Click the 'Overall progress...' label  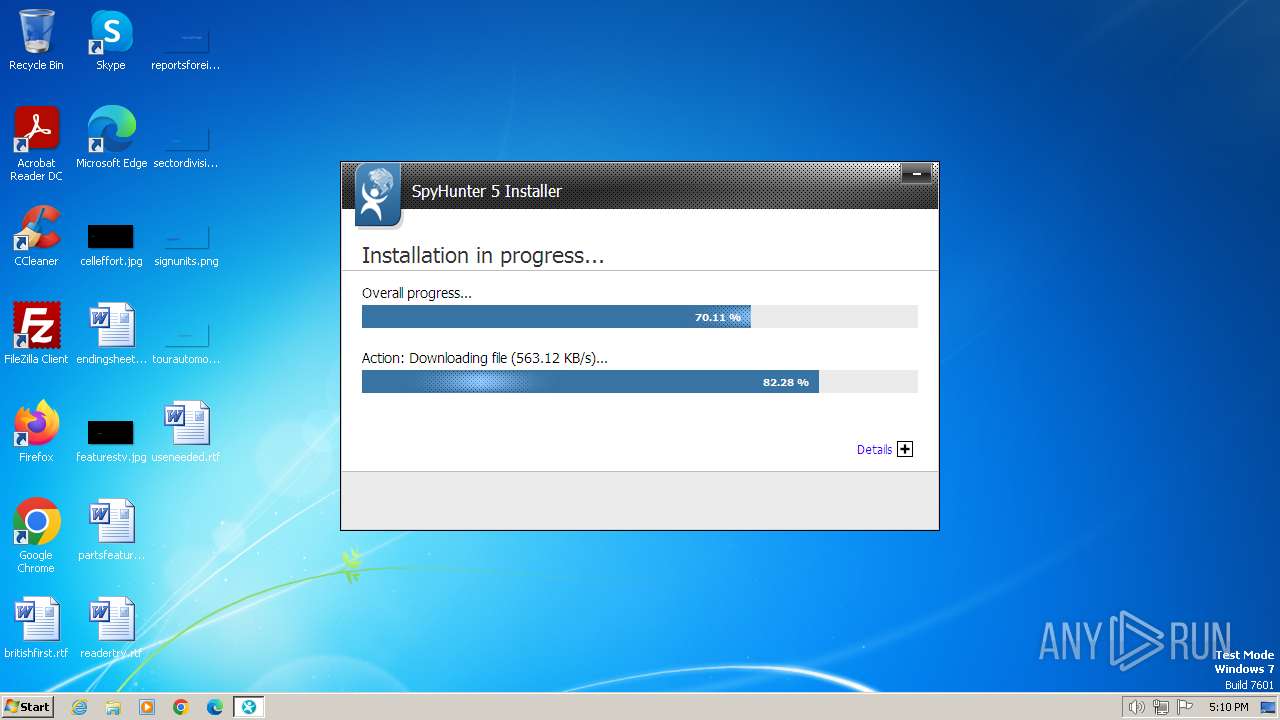click(x=416, y=293)
